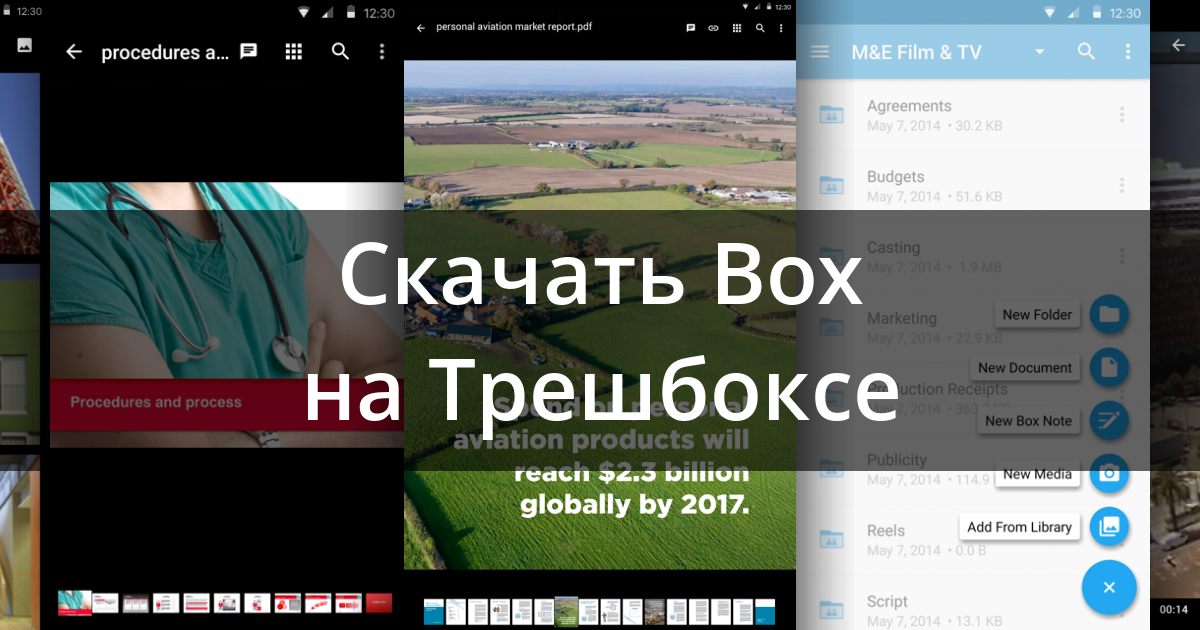Go back from personal aviation market report.pdf
Image resolution: width=1200 pixels, height=630 pixels.
(x=420, y=28)
